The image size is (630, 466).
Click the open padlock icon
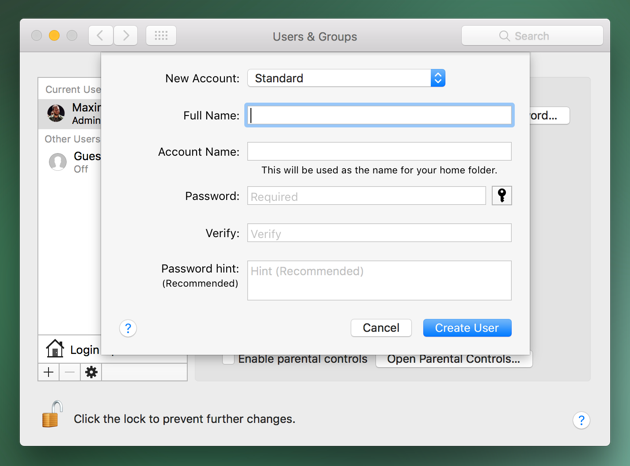[x=53, y=414]
